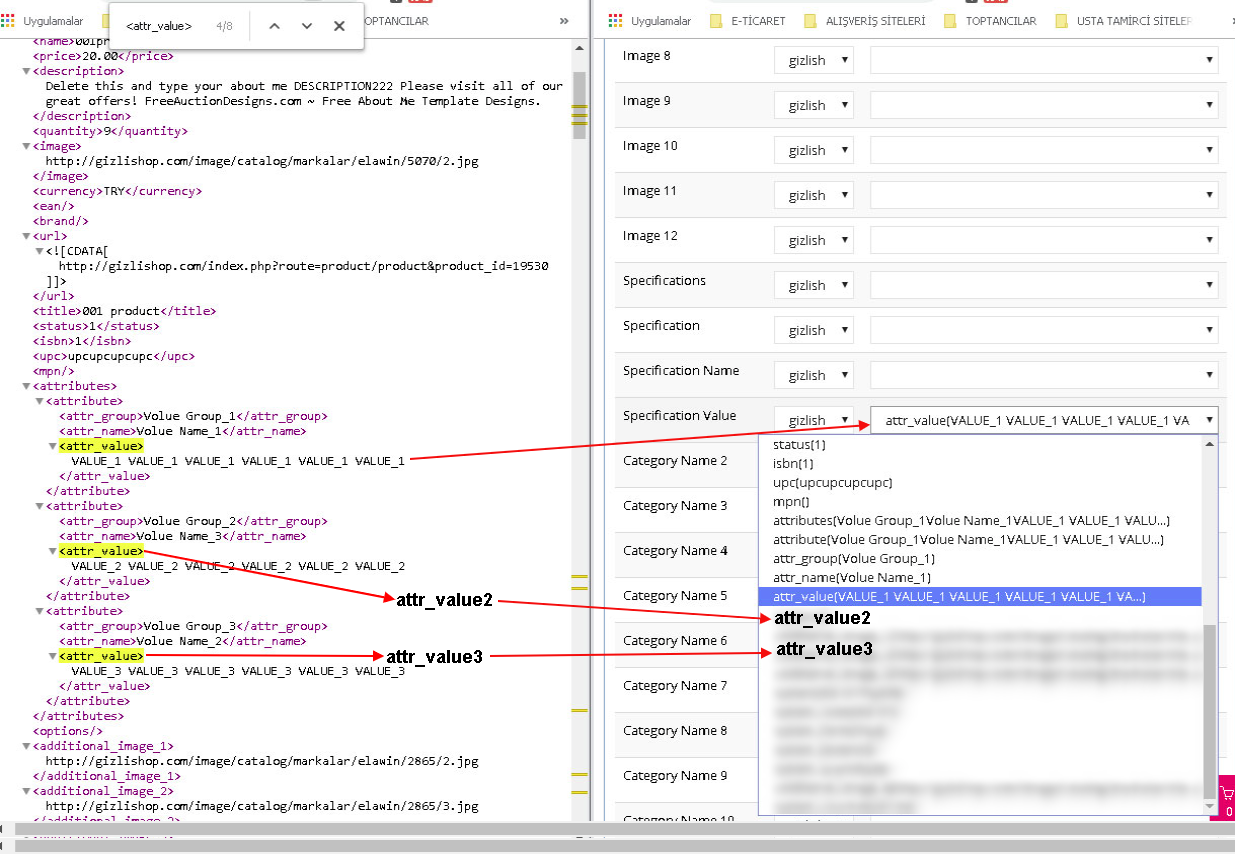Open the empty field dropdown for Image 10
The width and height of the screenshot is (1235, 854).
[1044, 150]
